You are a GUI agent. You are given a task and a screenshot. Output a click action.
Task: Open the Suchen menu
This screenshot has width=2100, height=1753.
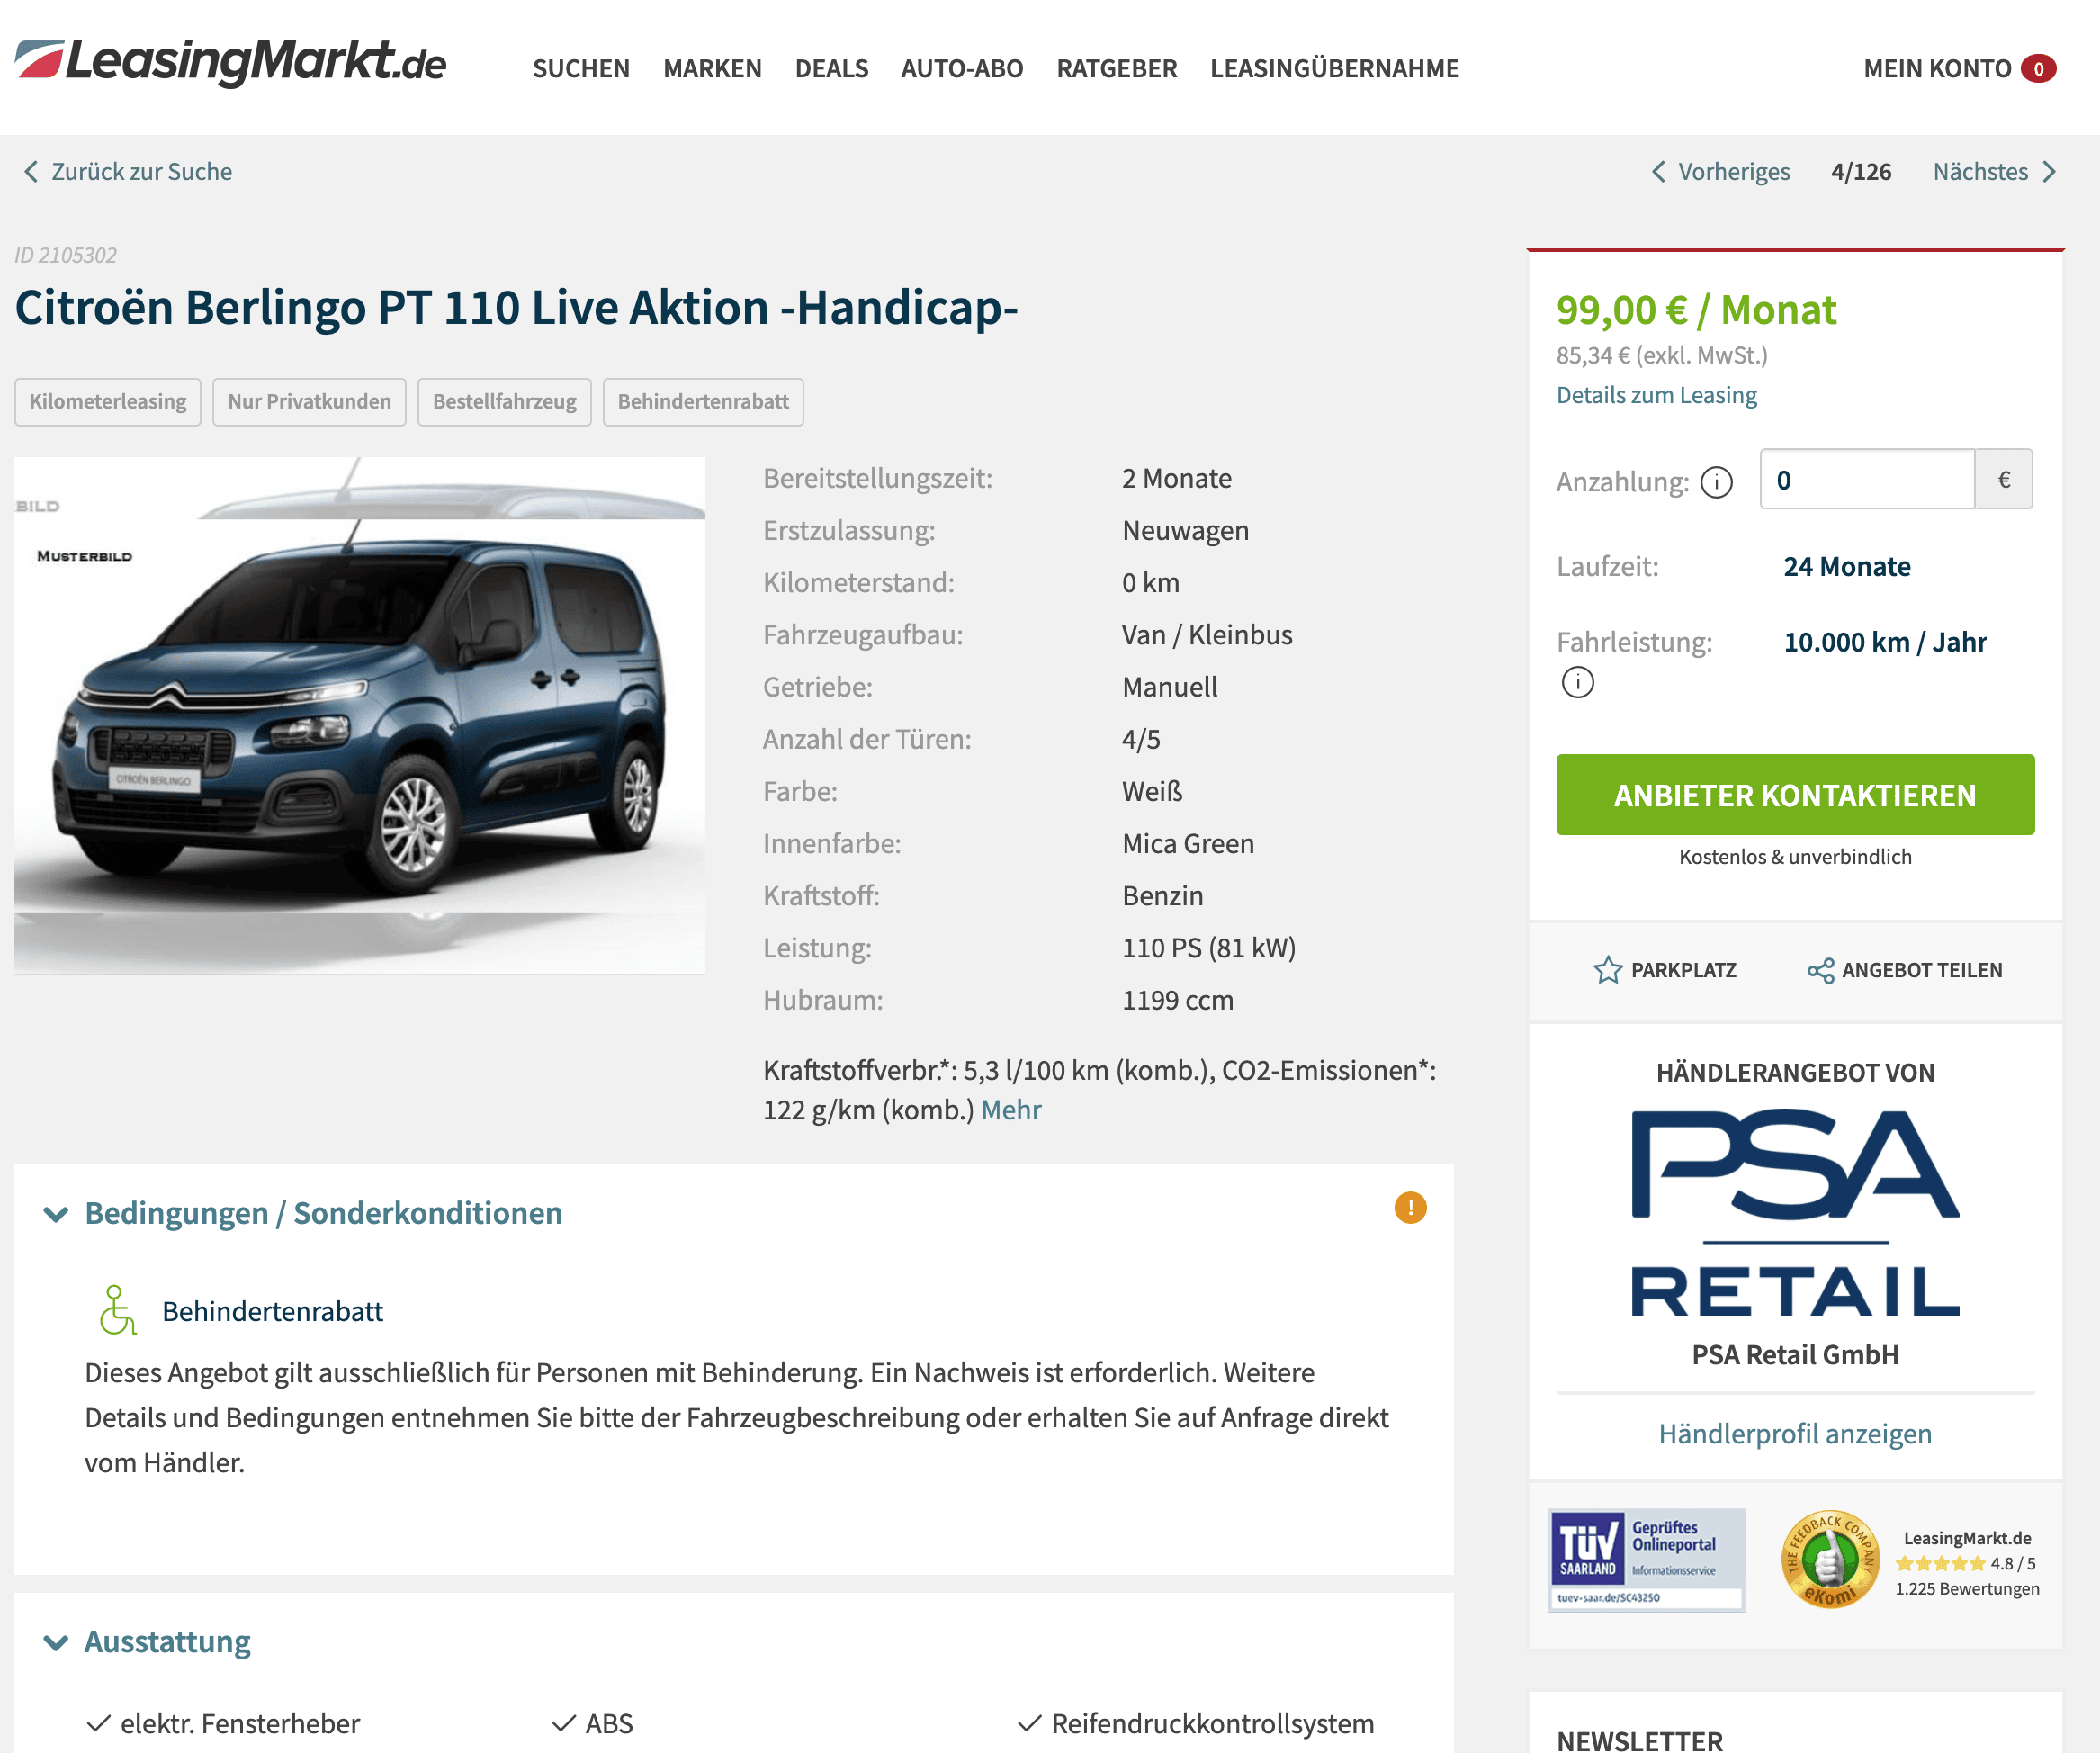[x=581, y=69]
